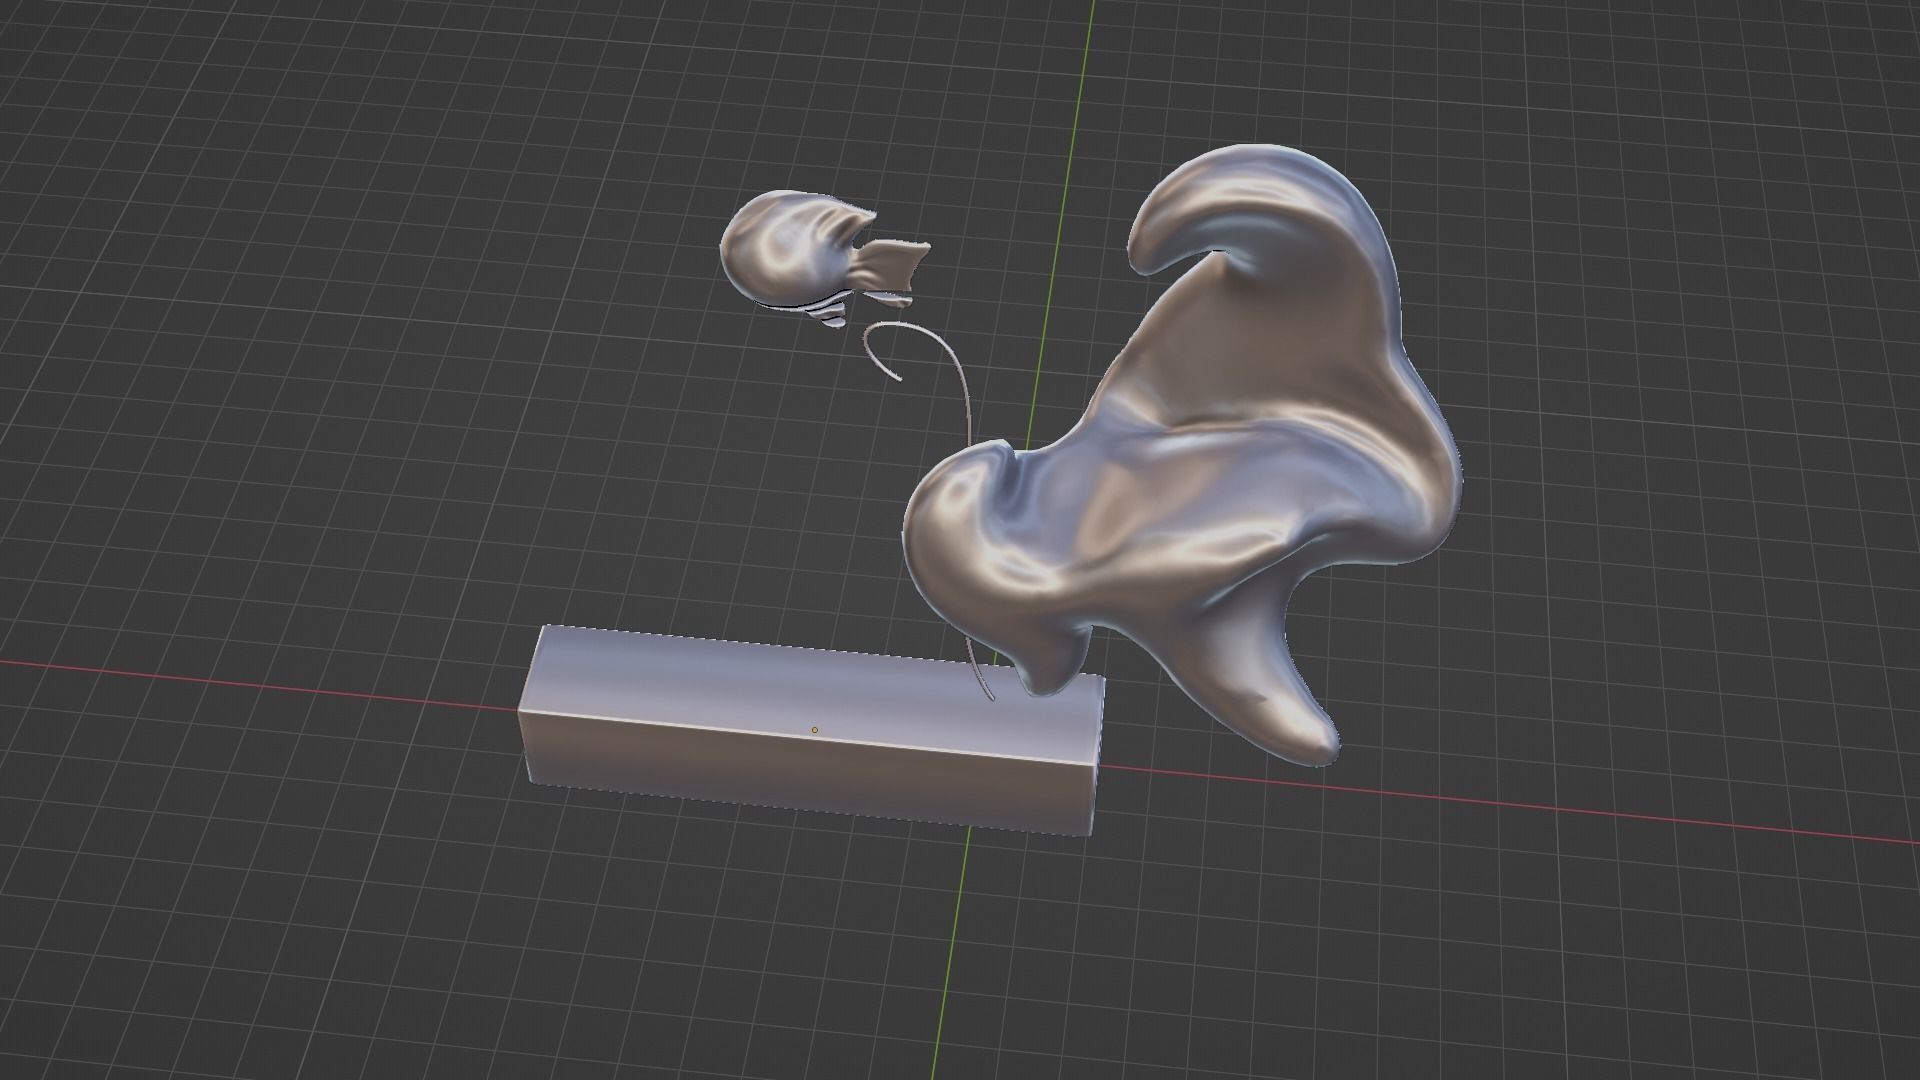Image resolution: width=1920 pixels, height=1080 pixels.
Task: Click the orange origin dot on the box
Action: 815,730
